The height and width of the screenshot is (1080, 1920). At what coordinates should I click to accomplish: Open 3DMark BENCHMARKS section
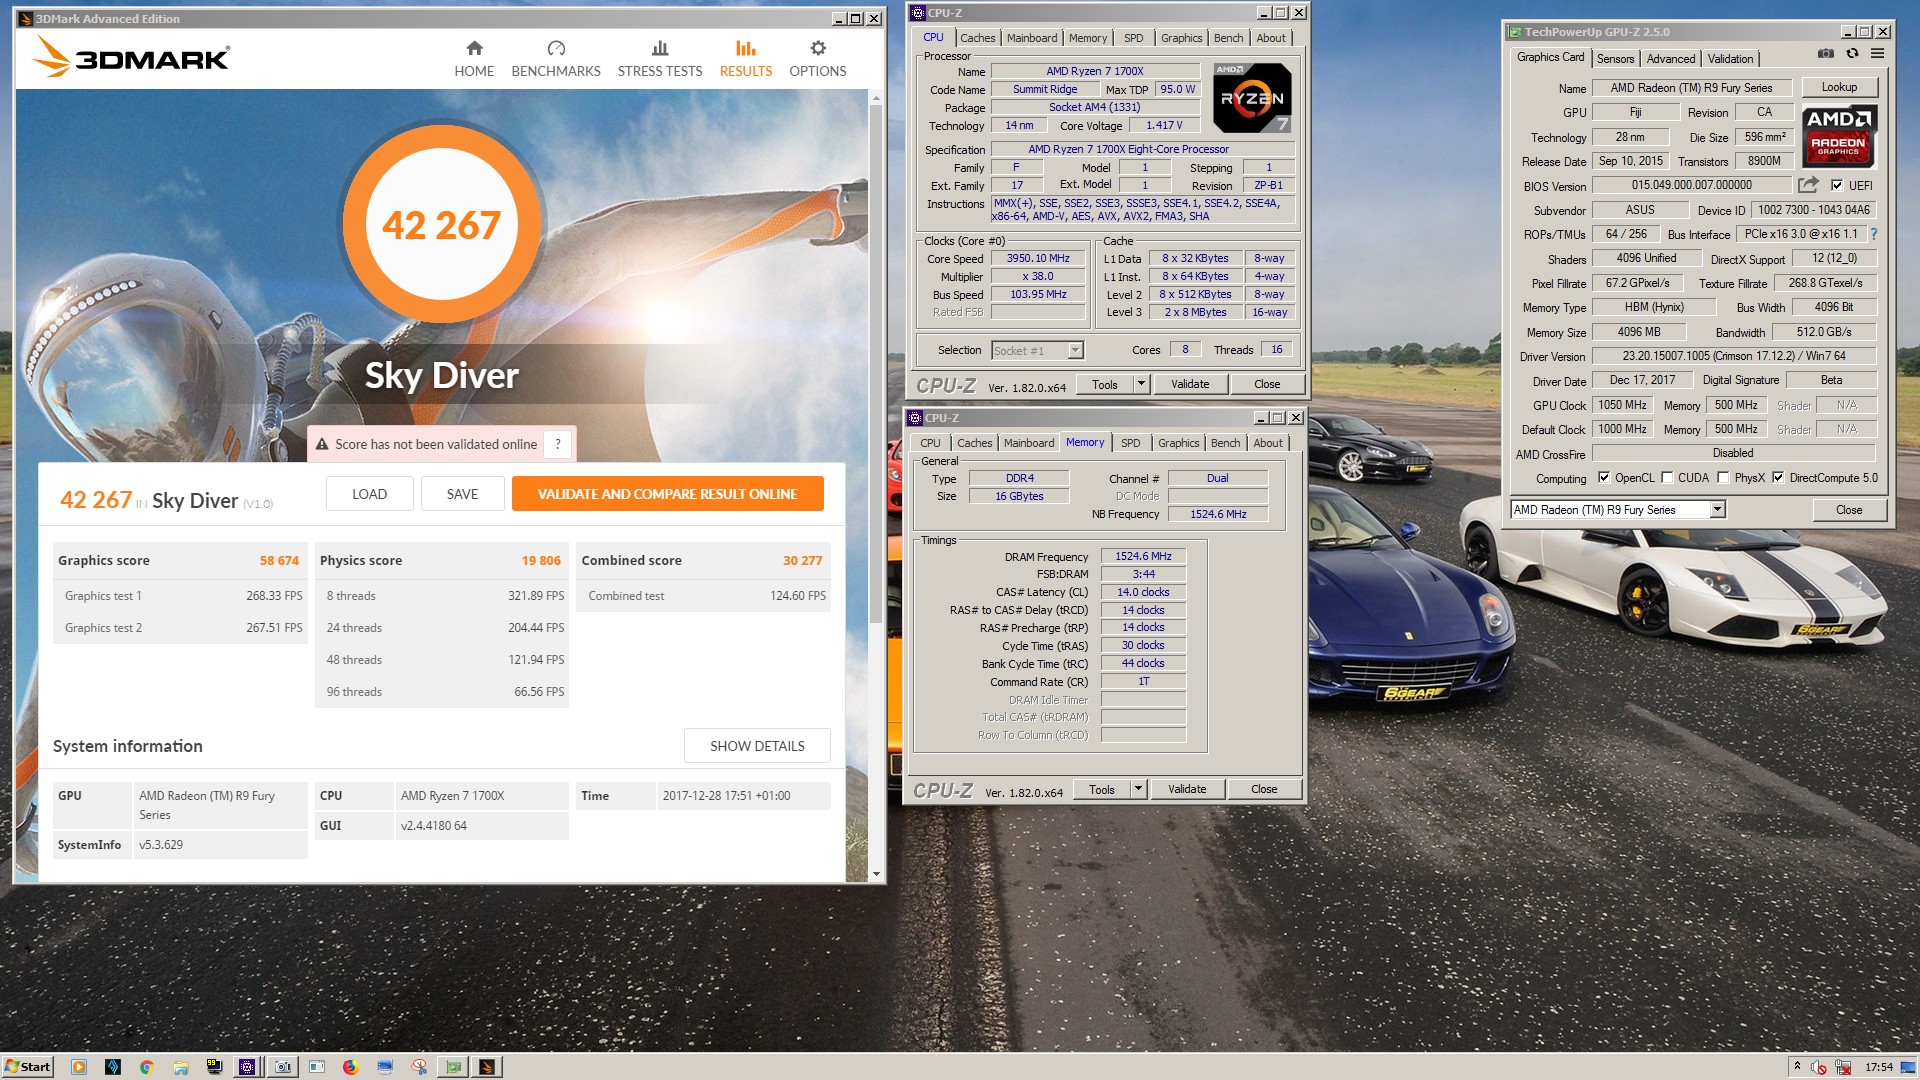556,59
